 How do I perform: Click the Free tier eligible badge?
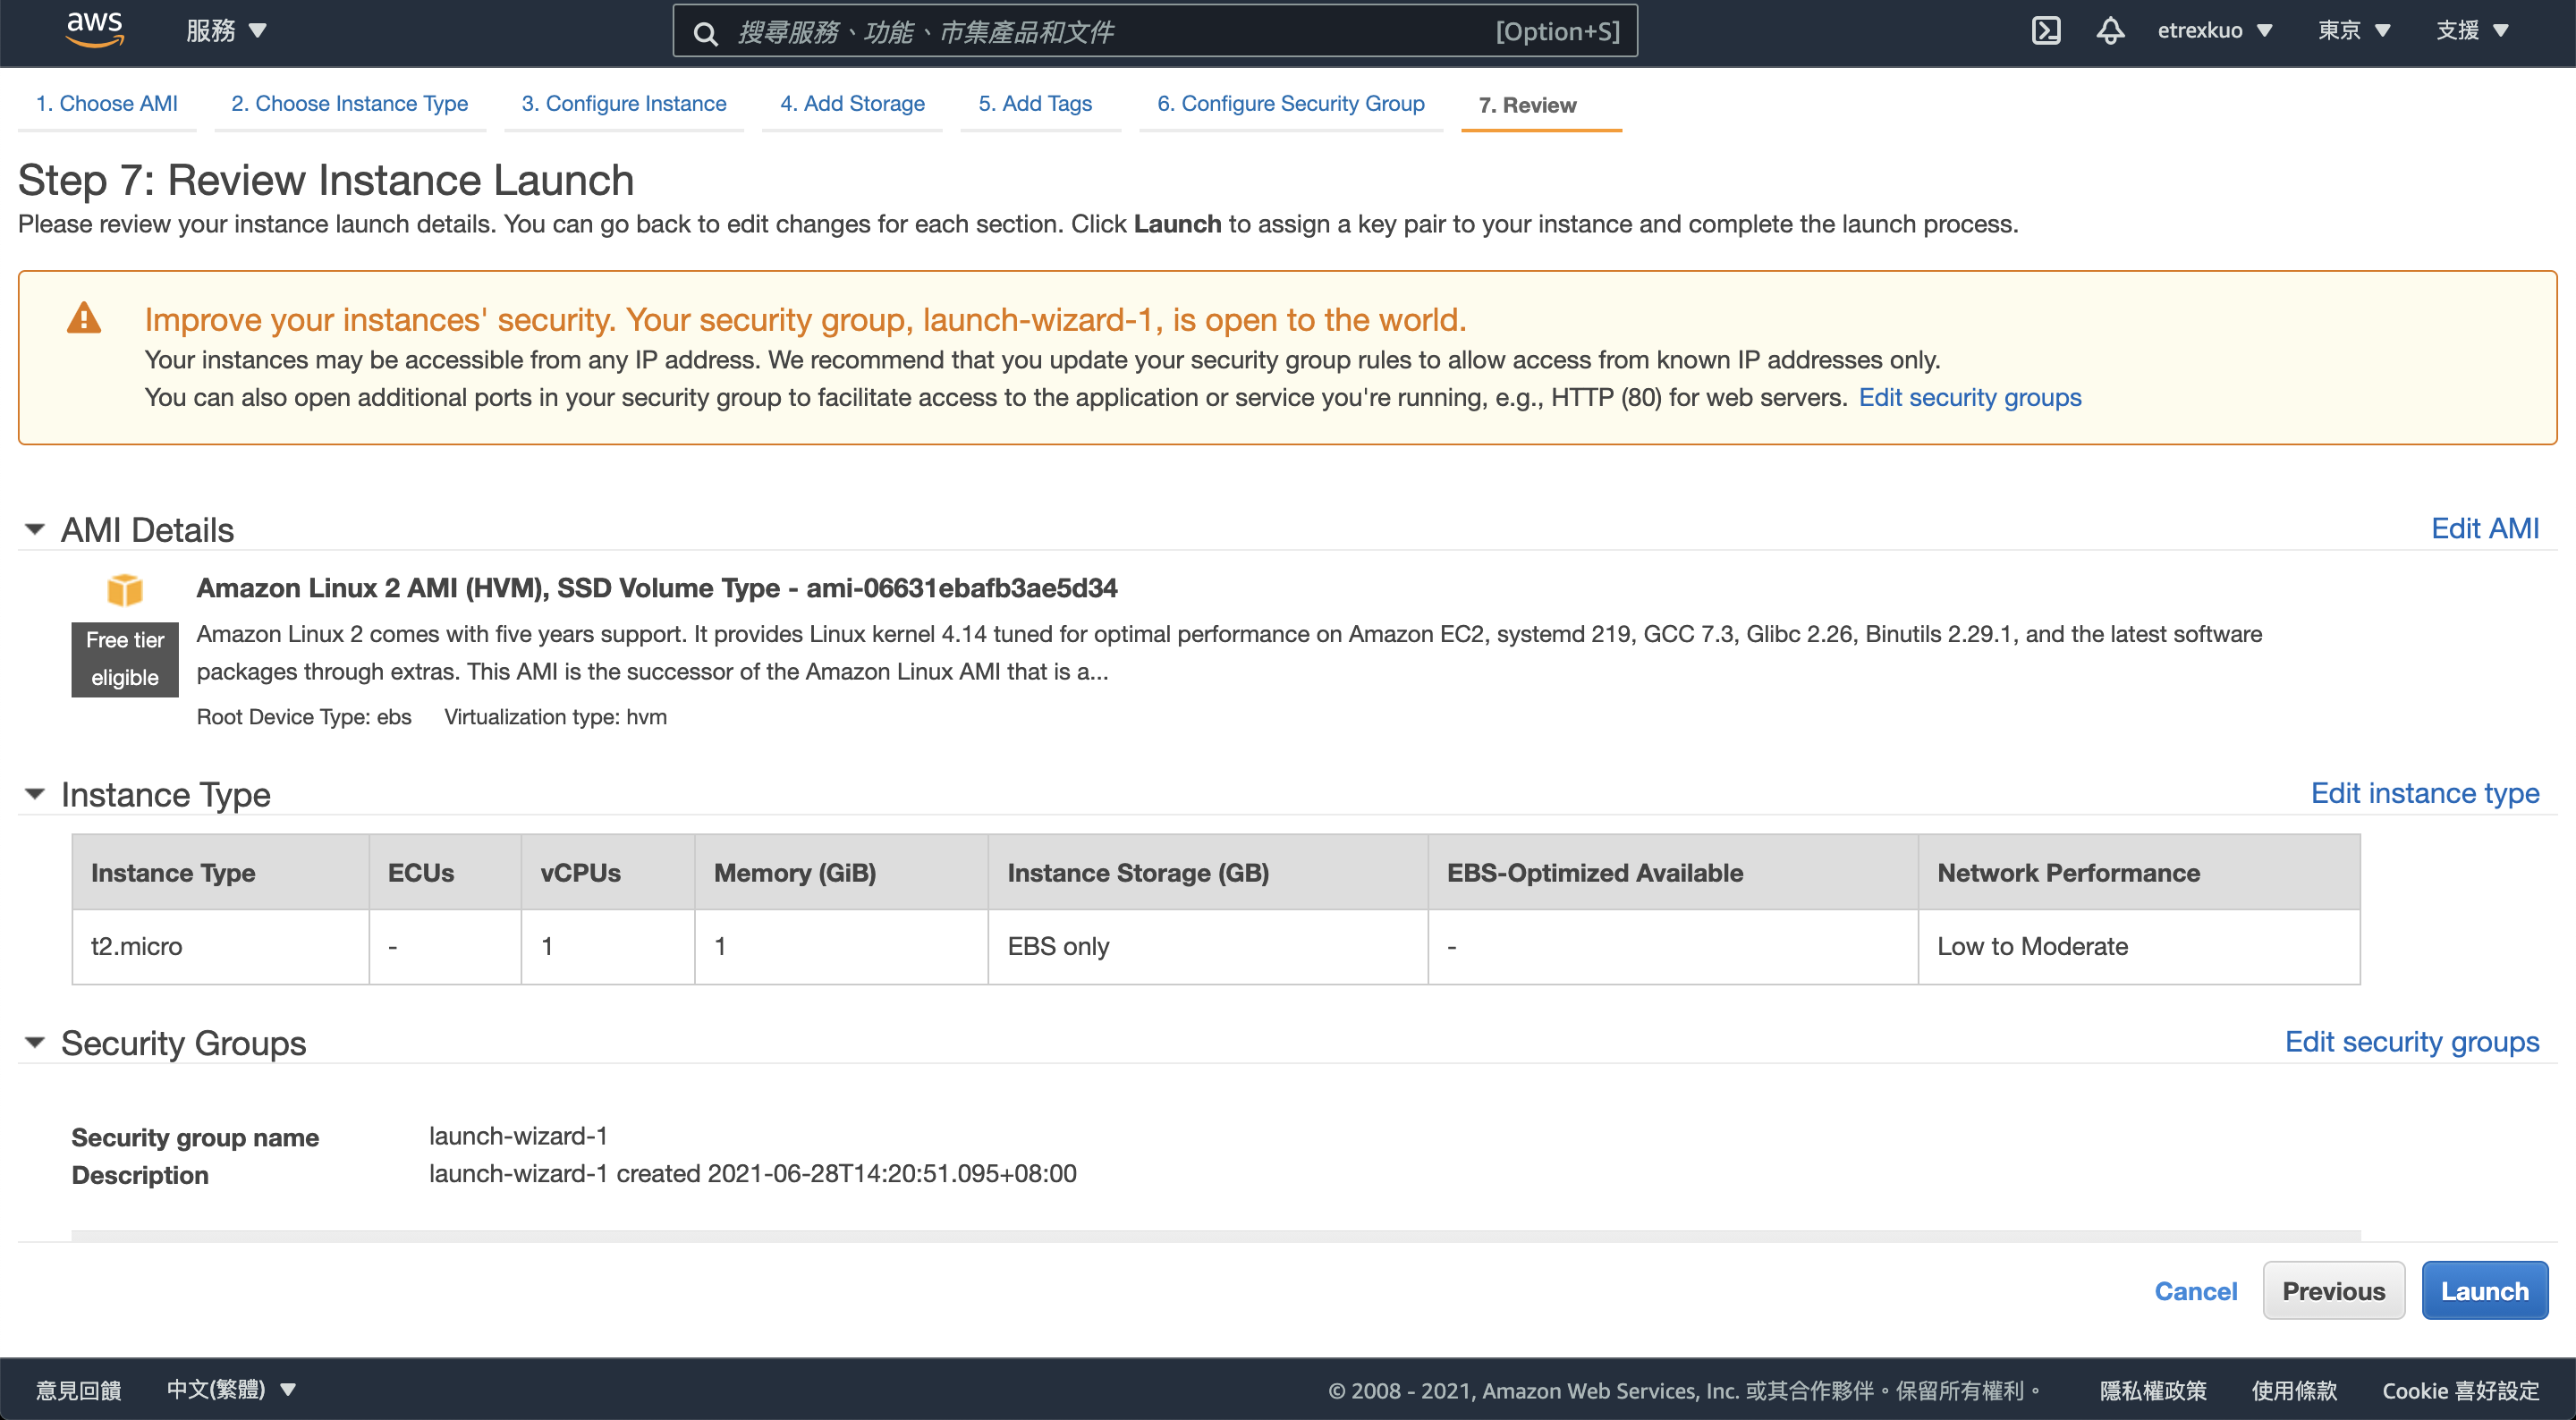(x=125, y=659)
